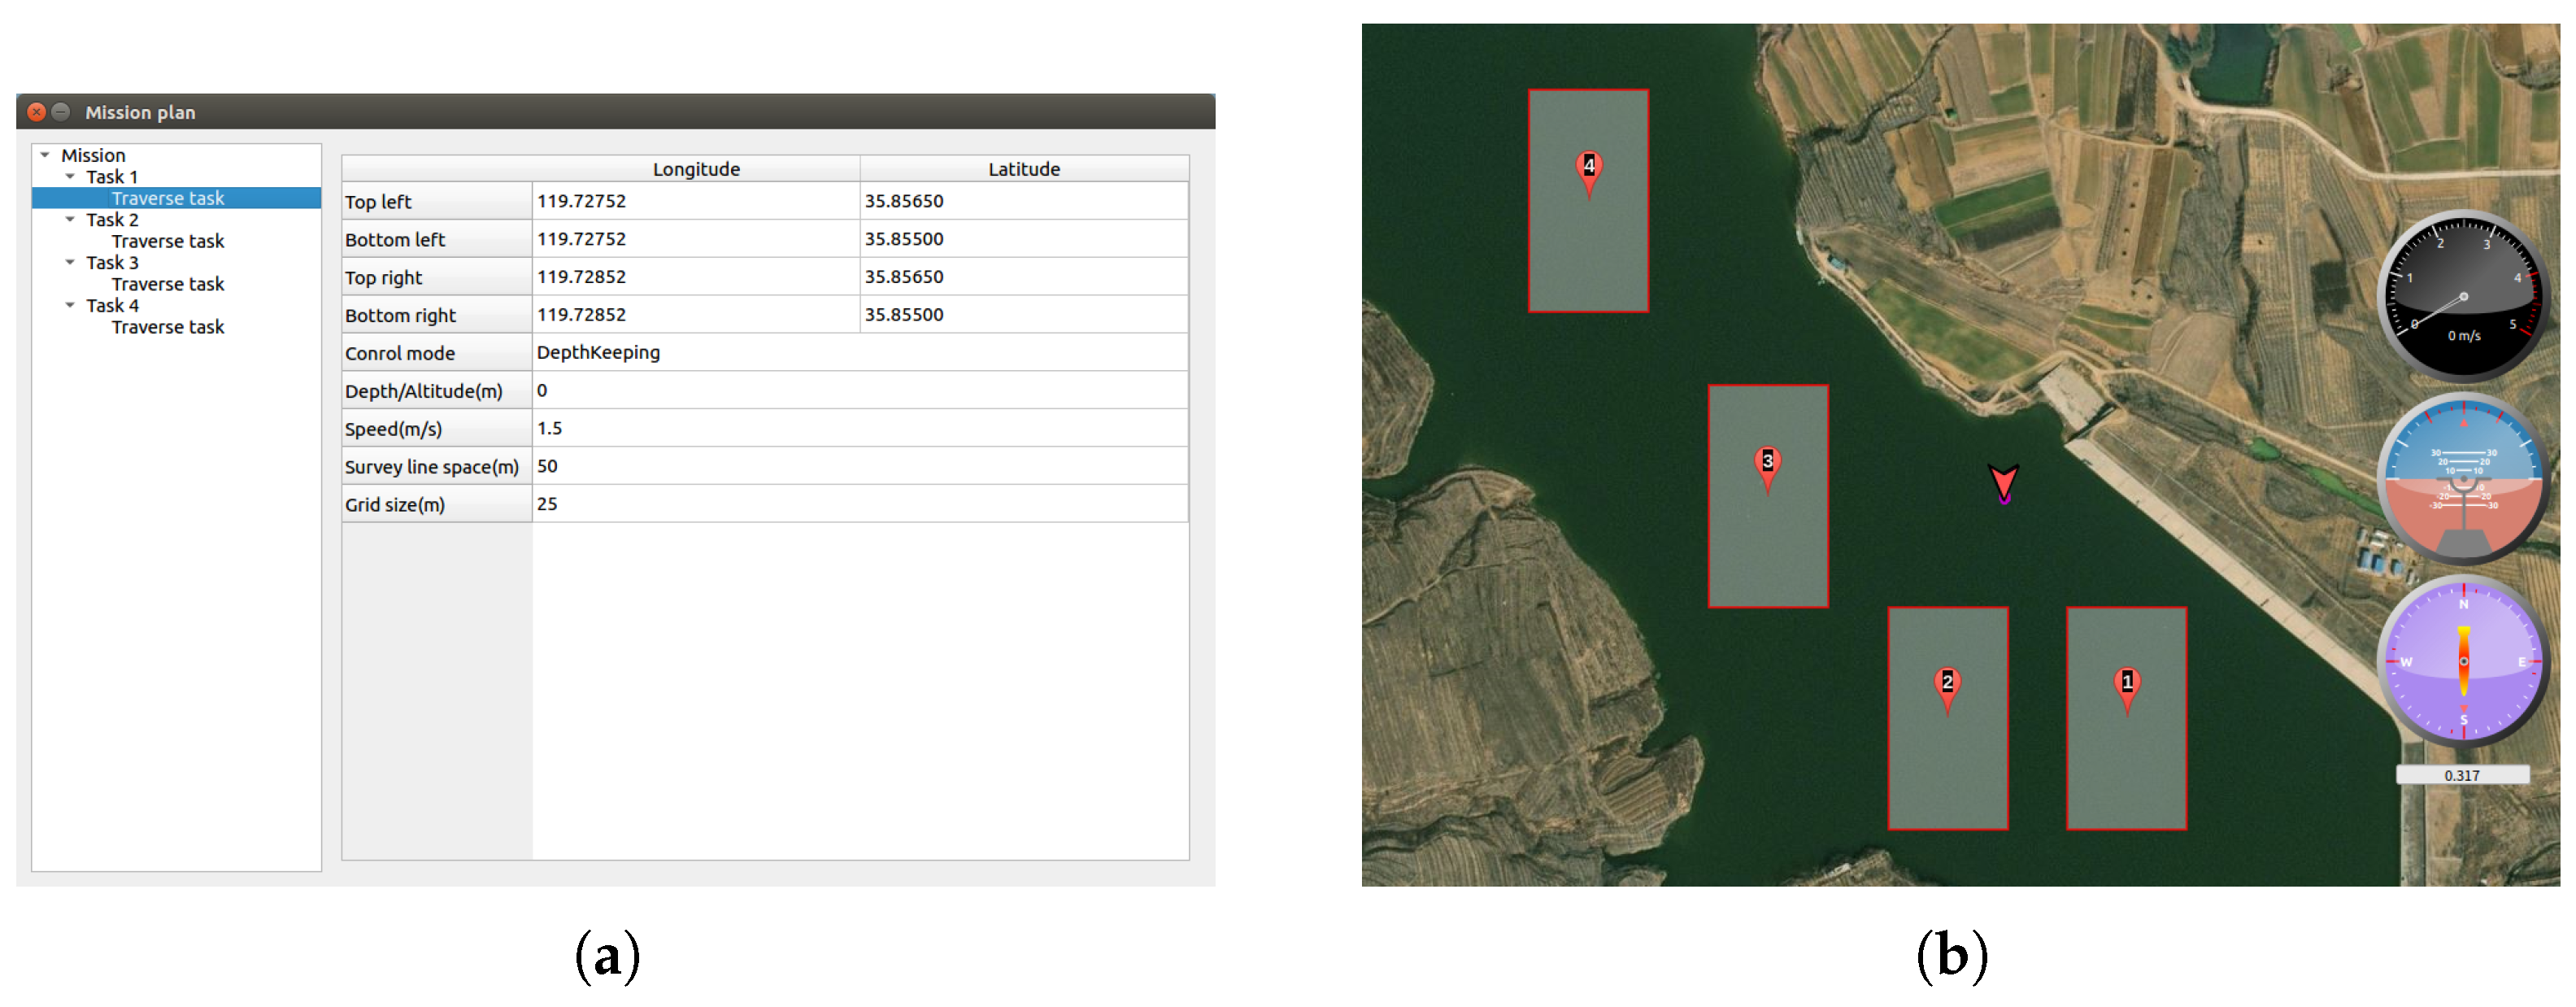
Task: Click the Latitude column header
Action: [x=1023, y=169]
